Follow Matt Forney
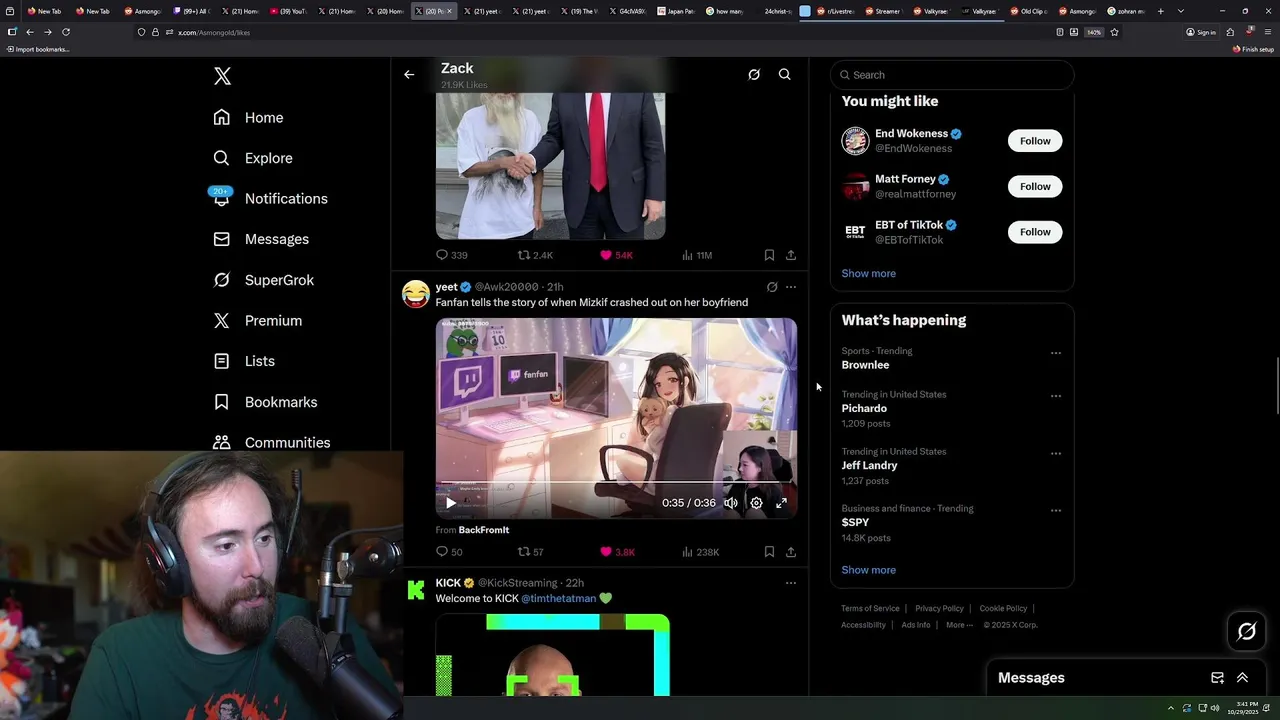This screenshot has width=1280, height=720. 1035,186
